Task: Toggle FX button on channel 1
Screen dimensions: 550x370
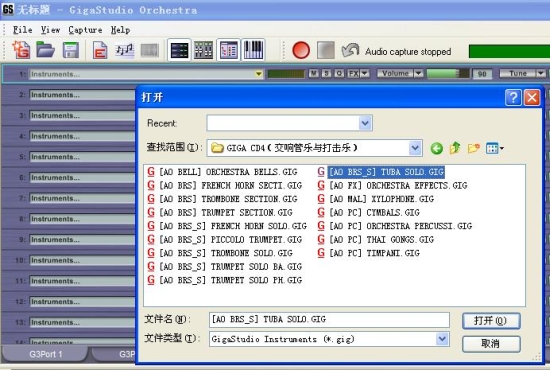Action: coord(354,73)
